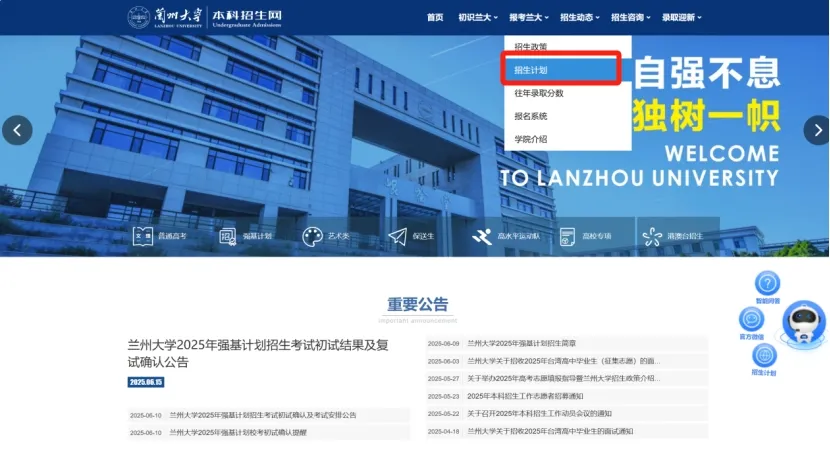Click the 普通高考 book icon
The width and height of the screenshot is (830, 453).
pyautogui.click(x=144, y=237)
